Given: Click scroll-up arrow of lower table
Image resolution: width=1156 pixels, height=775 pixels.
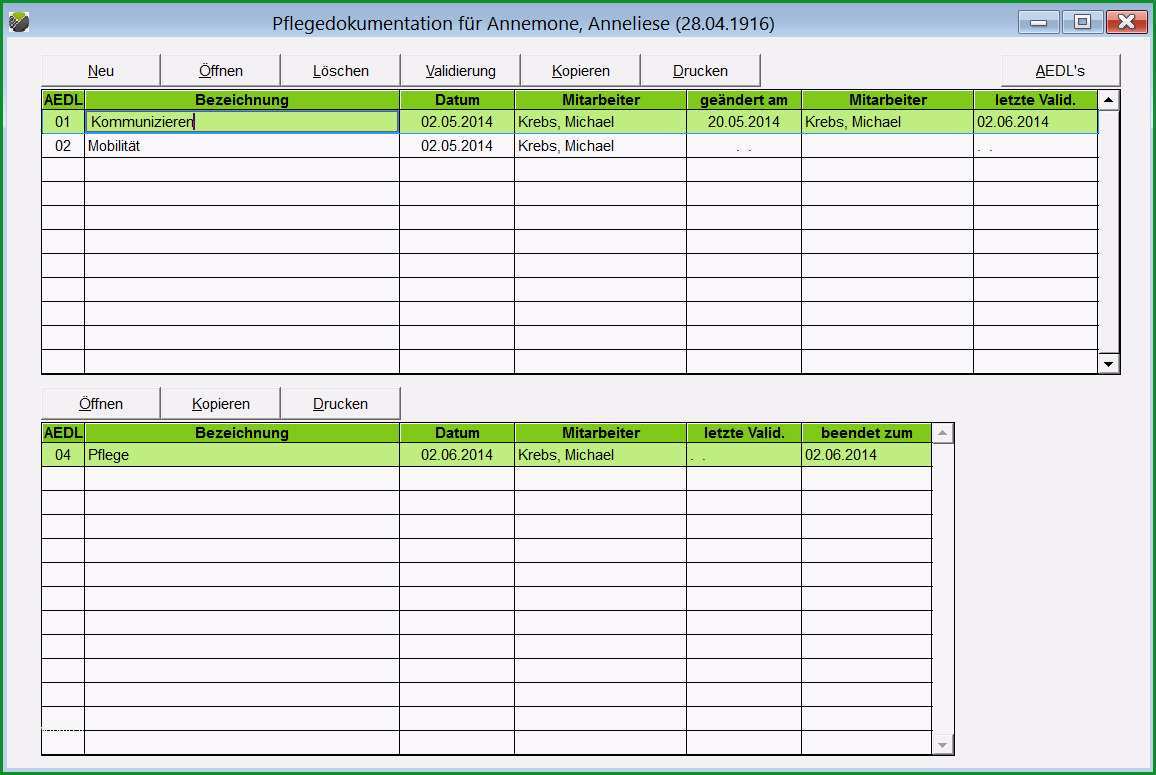Looking at the screenshot, I should 942,433.
